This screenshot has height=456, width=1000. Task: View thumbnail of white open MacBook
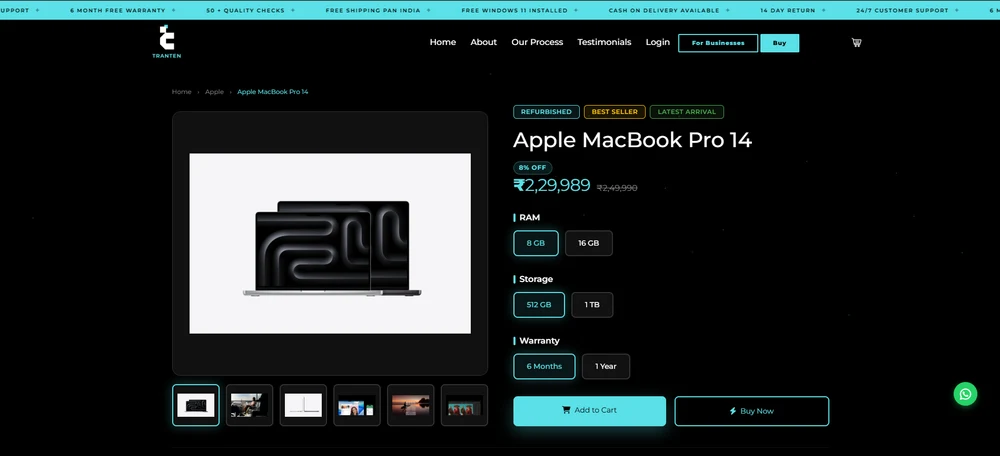click(x=303, y=405)
